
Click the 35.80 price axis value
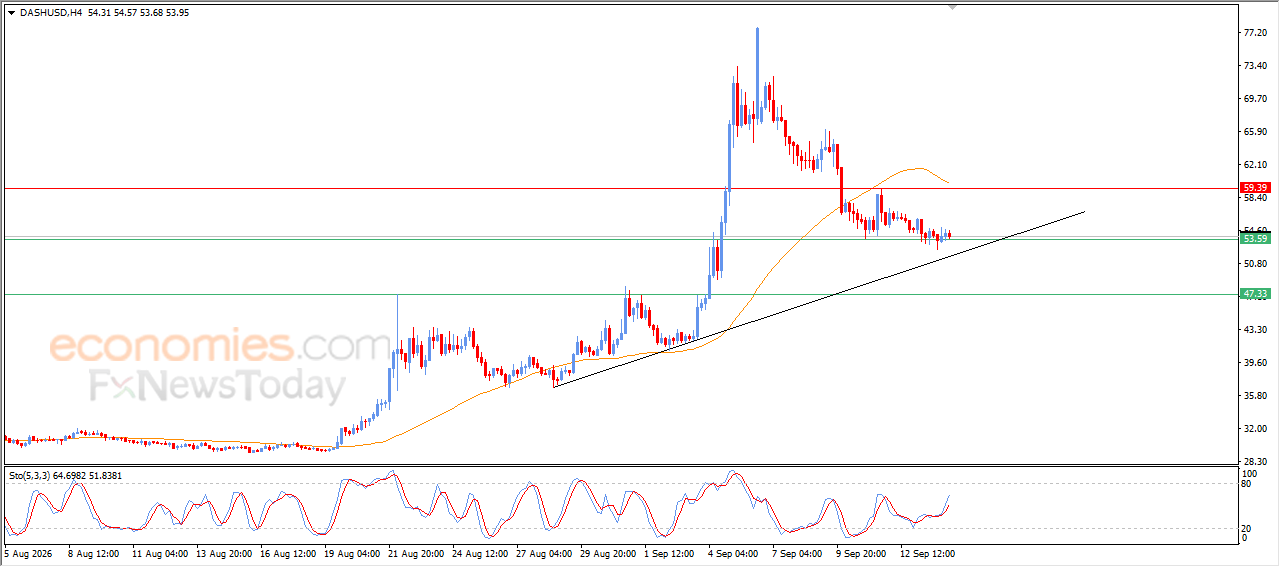point(1255,396)
